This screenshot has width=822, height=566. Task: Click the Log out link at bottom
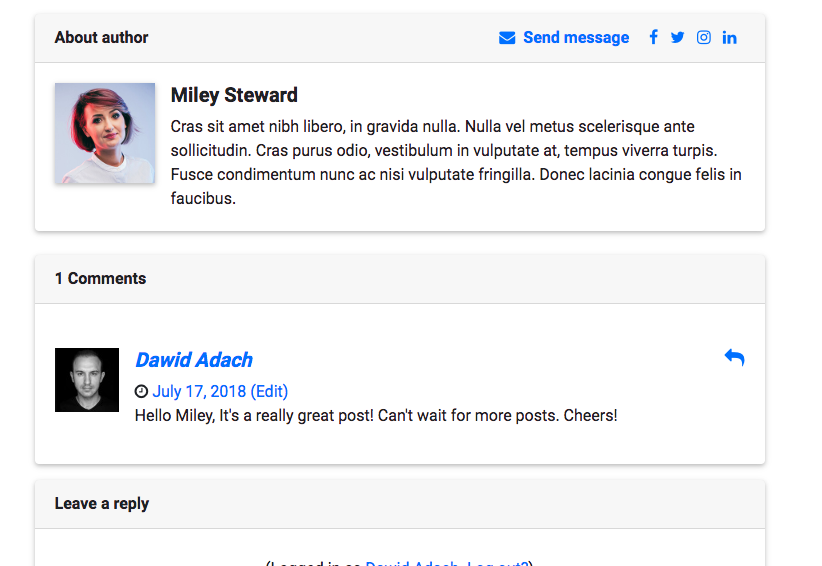coord(497,563)
